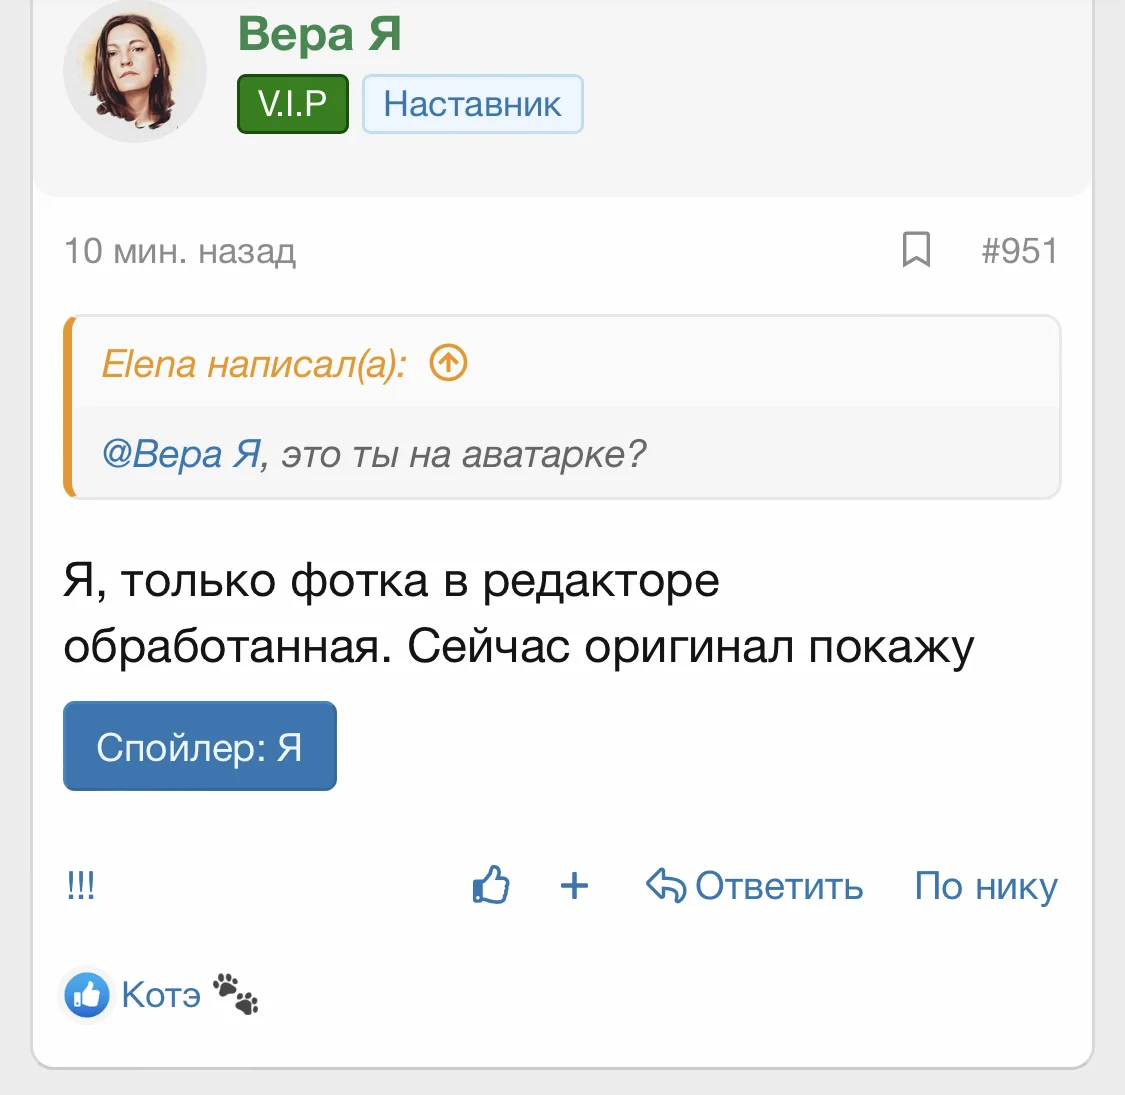Click the paw prints icon next to Котэ

237,992
